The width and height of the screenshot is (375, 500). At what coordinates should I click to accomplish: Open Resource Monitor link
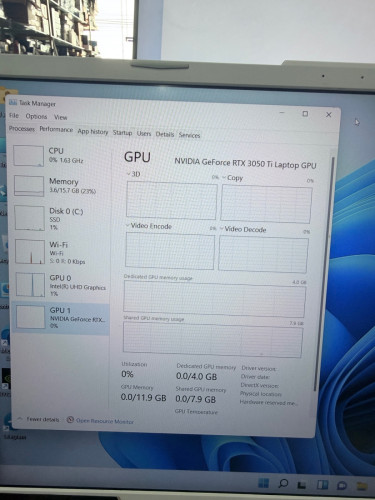(105, 421)
